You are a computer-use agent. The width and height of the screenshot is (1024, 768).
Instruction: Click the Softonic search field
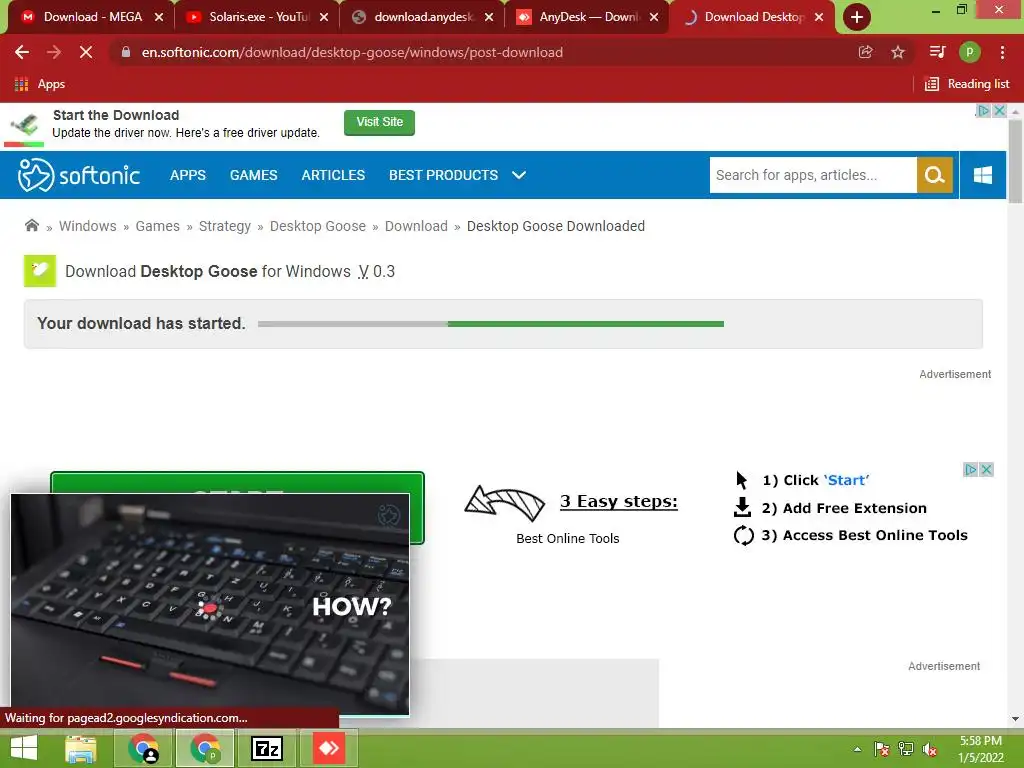[813, 175]
